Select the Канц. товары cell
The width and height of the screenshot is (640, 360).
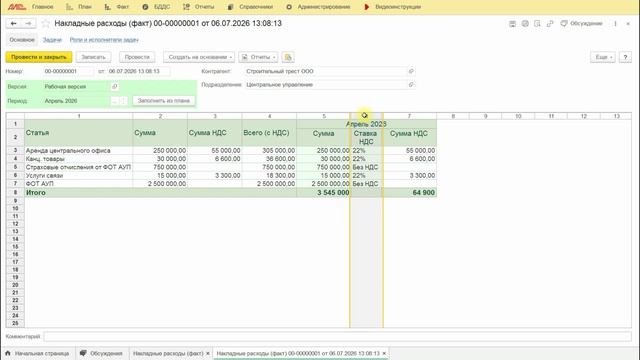click(x=78, y=159)
